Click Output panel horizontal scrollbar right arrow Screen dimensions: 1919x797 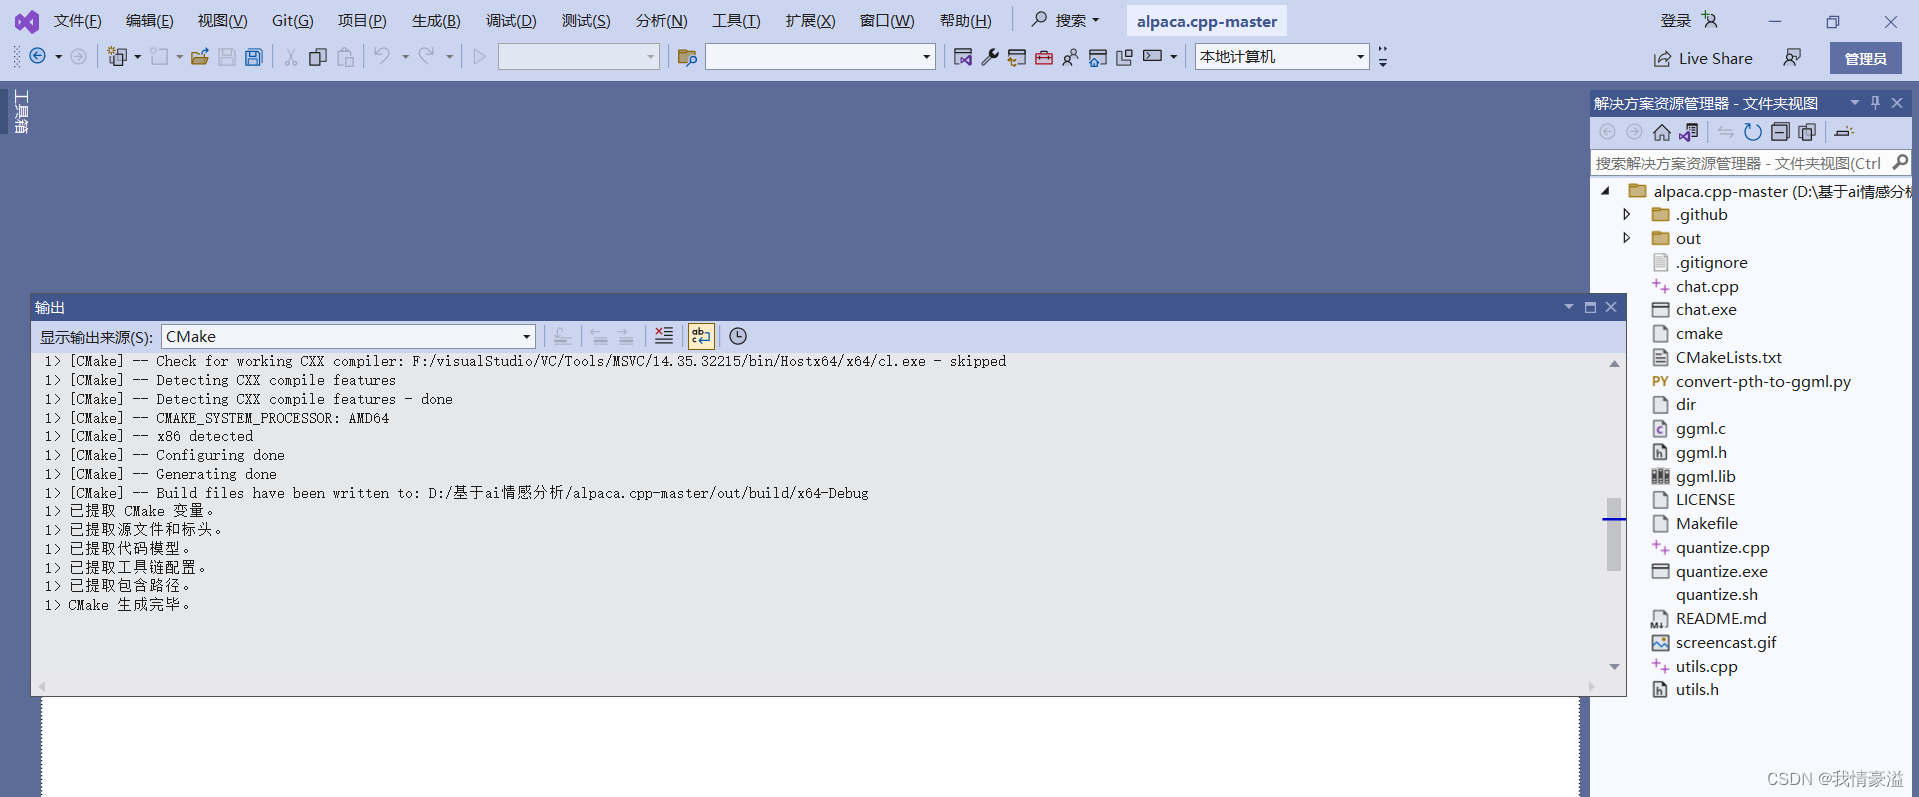1591,686
